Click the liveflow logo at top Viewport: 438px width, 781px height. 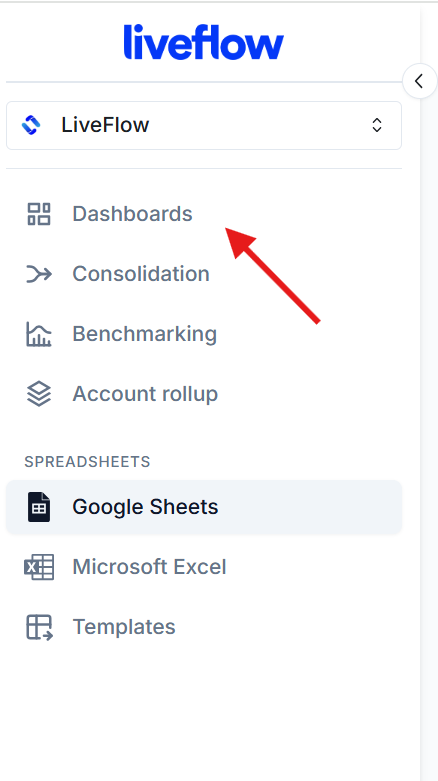click(x=204, y=42)
